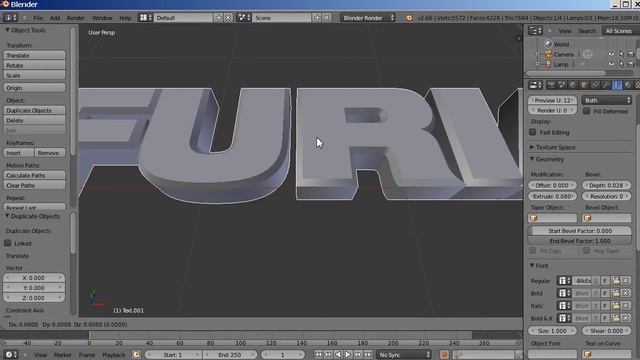The width and height of the screenshot is (640, 360).
Task: Enable the Fill Deformed checkbox
Action: click(x=587, y=111)
